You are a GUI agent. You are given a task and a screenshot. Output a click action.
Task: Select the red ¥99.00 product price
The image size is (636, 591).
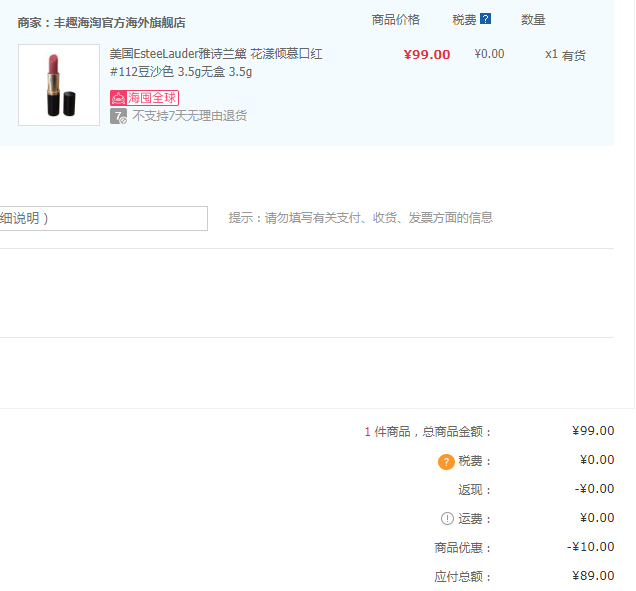point(427,54)
